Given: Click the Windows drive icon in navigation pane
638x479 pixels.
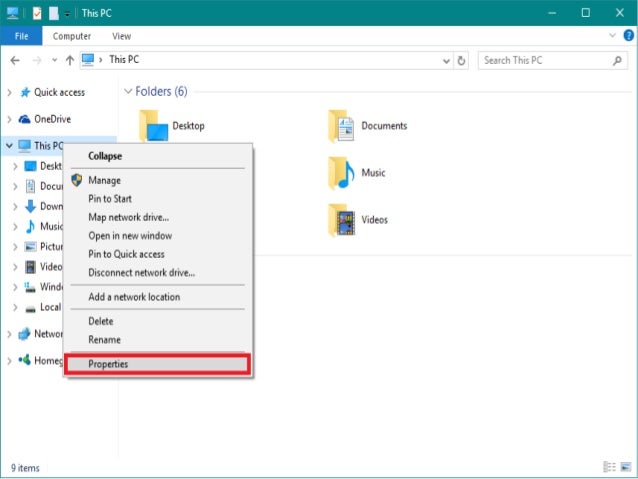Looking at the screenshot, I should tap(30, 287).
